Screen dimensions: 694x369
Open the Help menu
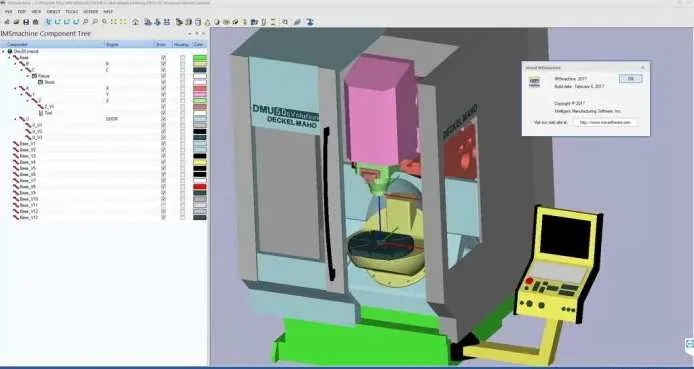[108, 12]
